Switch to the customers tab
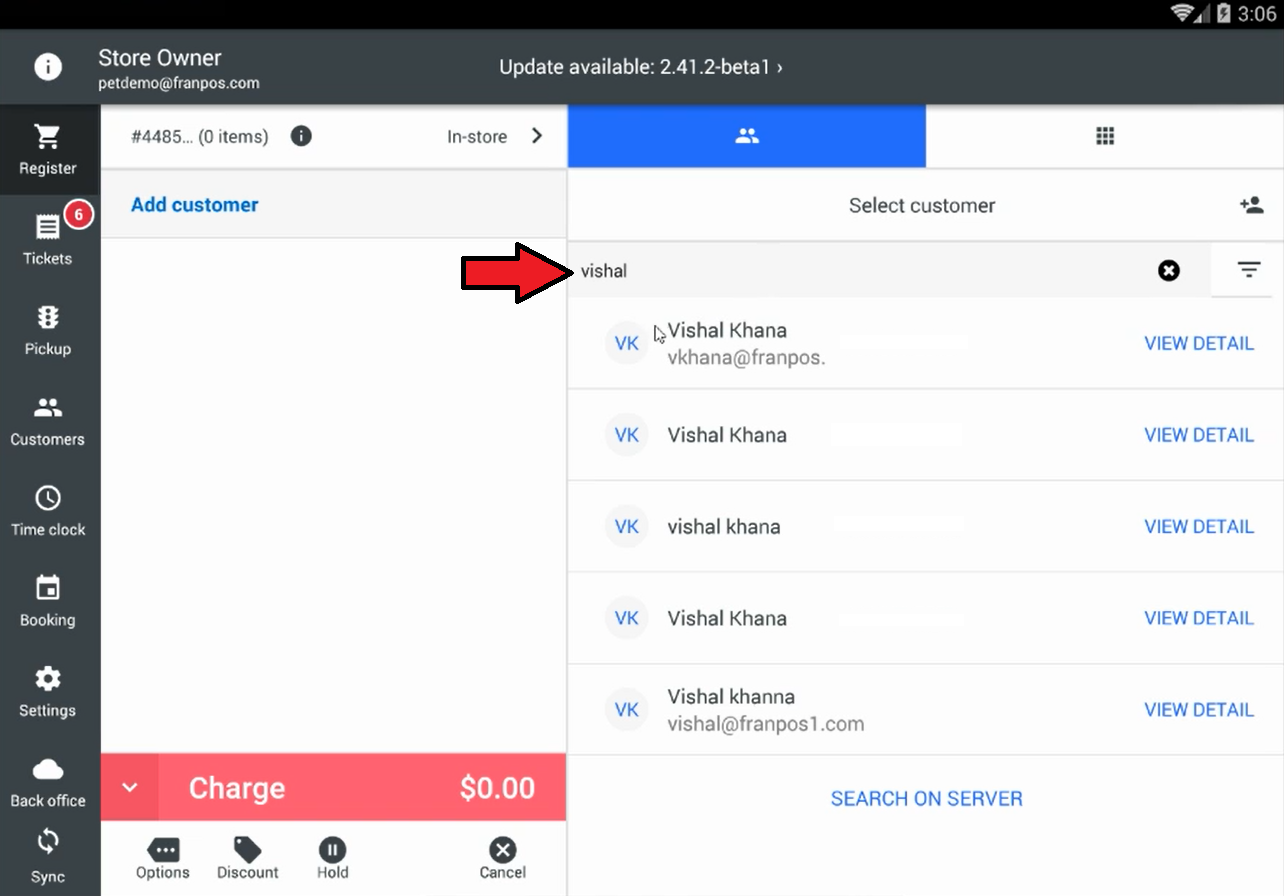1284x896 pixels. (747, 136)
